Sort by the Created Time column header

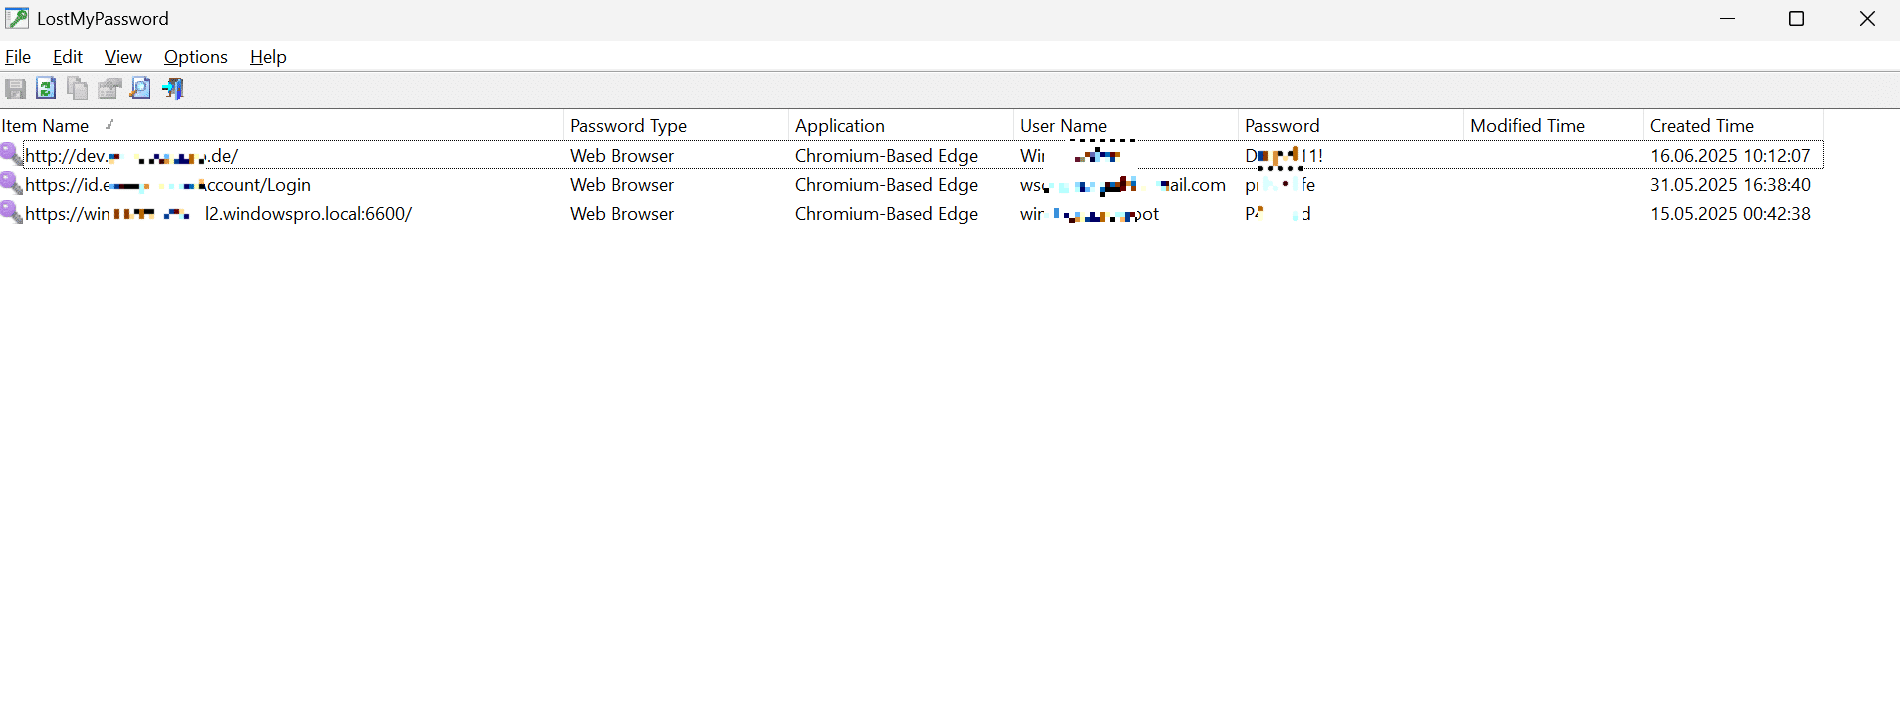(x=1701, y=126)
